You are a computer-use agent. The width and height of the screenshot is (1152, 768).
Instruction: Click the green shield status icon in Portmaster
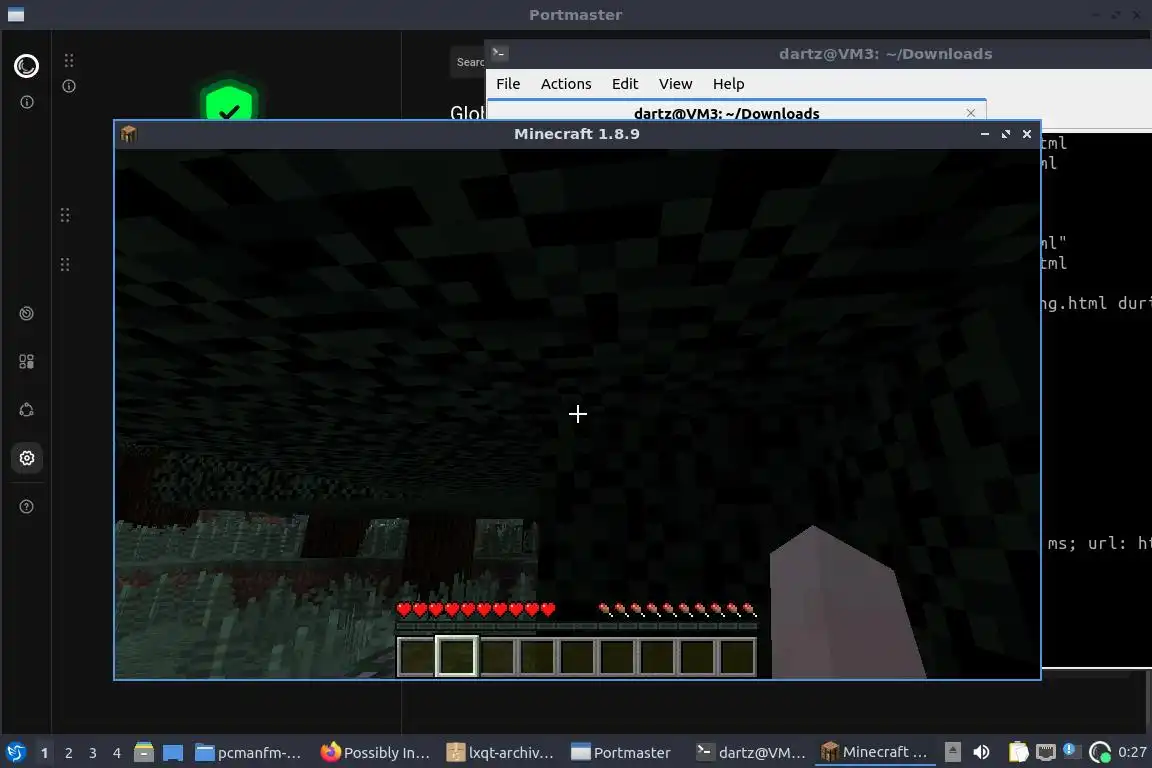229,101
